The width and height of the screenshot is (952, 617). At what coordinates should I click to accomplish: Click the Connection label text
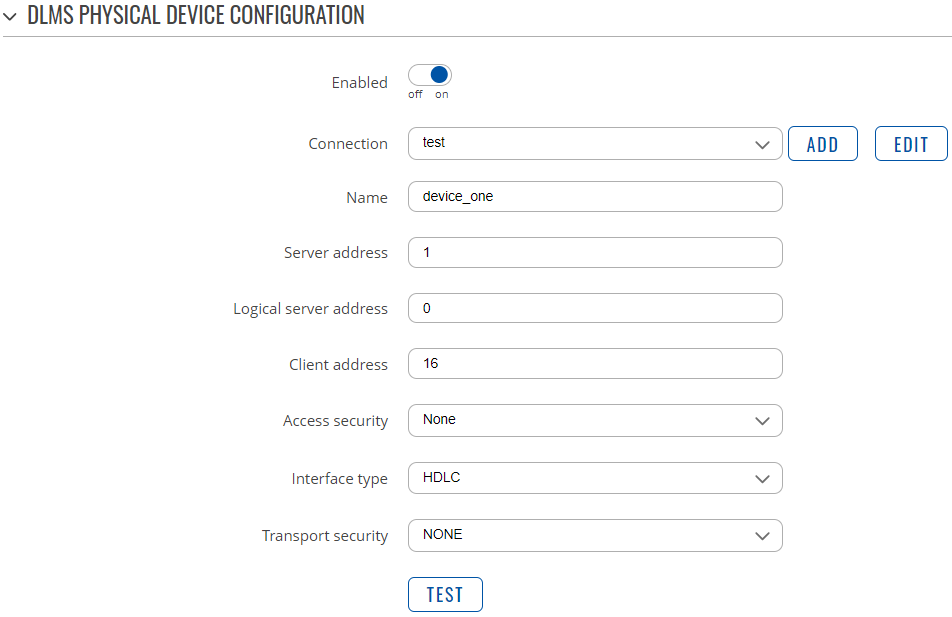(347, 144)
